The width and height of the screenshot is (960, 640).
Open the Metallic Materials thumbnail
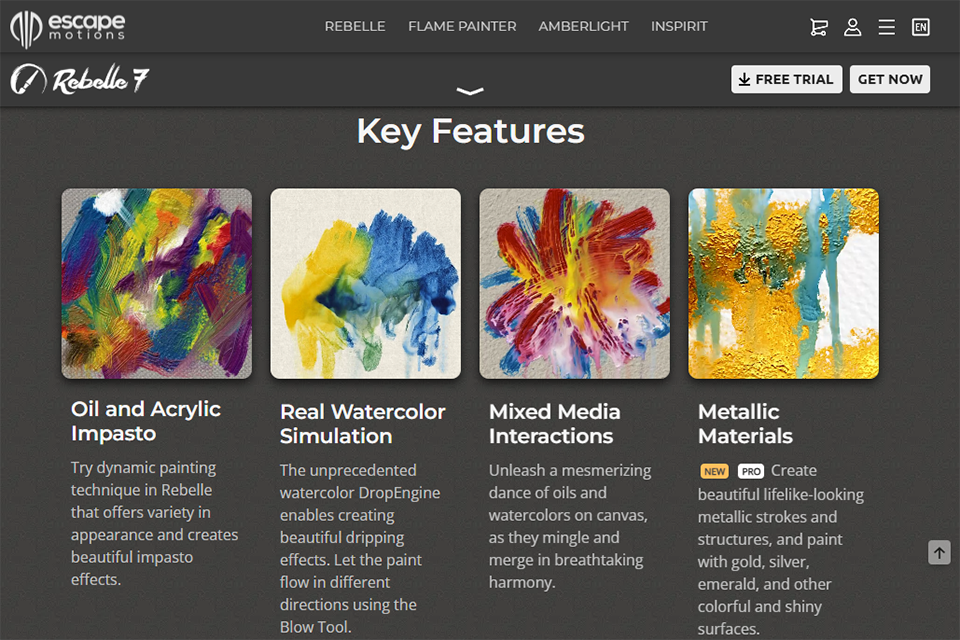tap(784, 284)
